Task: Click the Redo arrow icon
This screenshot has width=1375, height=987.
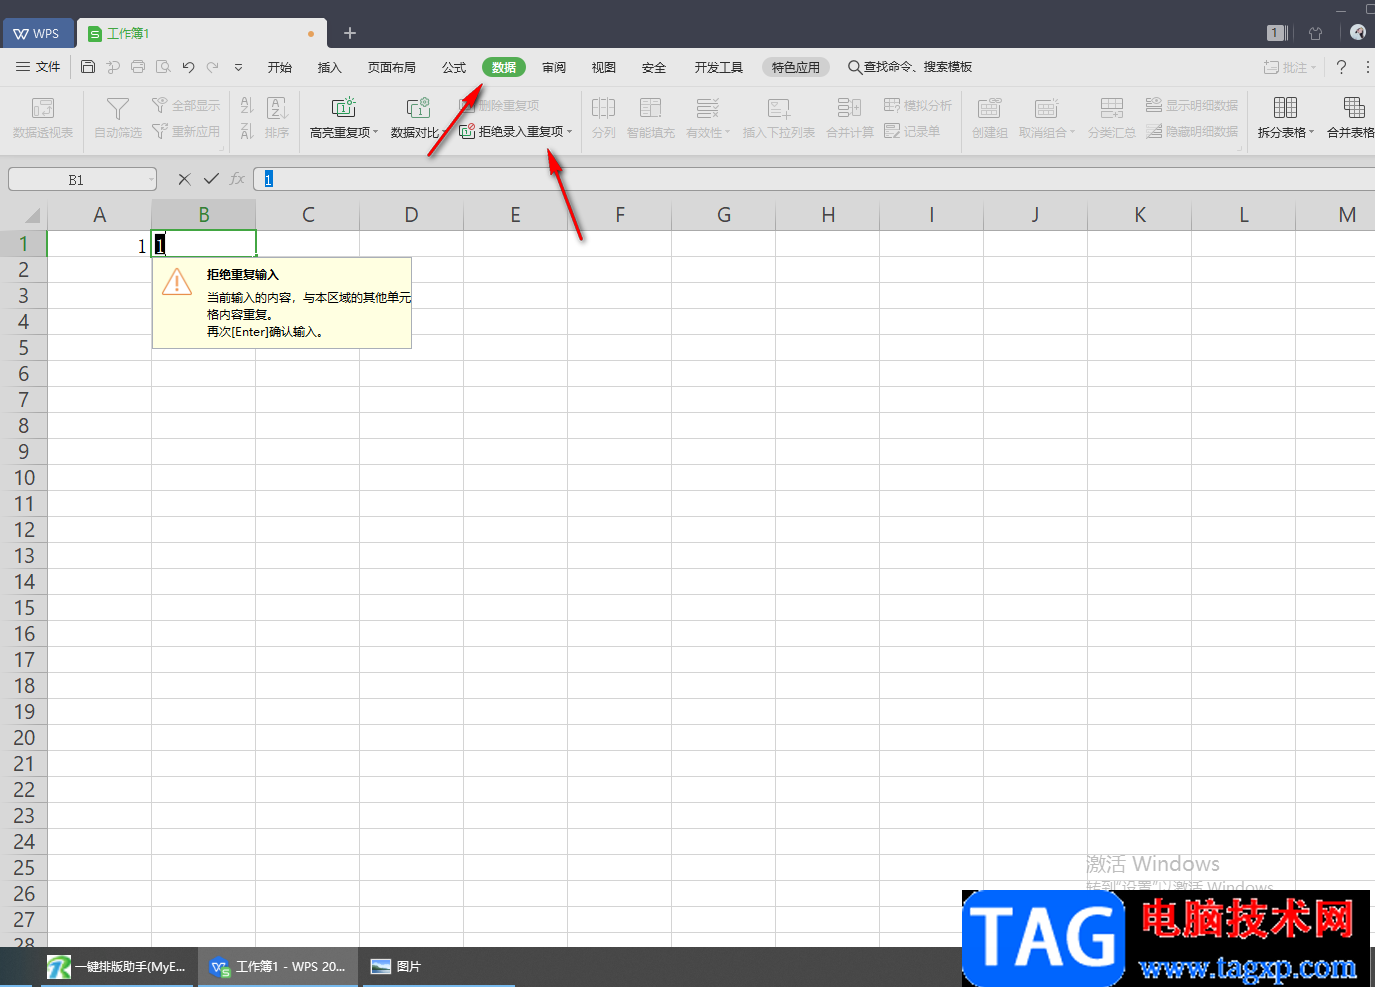Action: [x=213, y=67]
